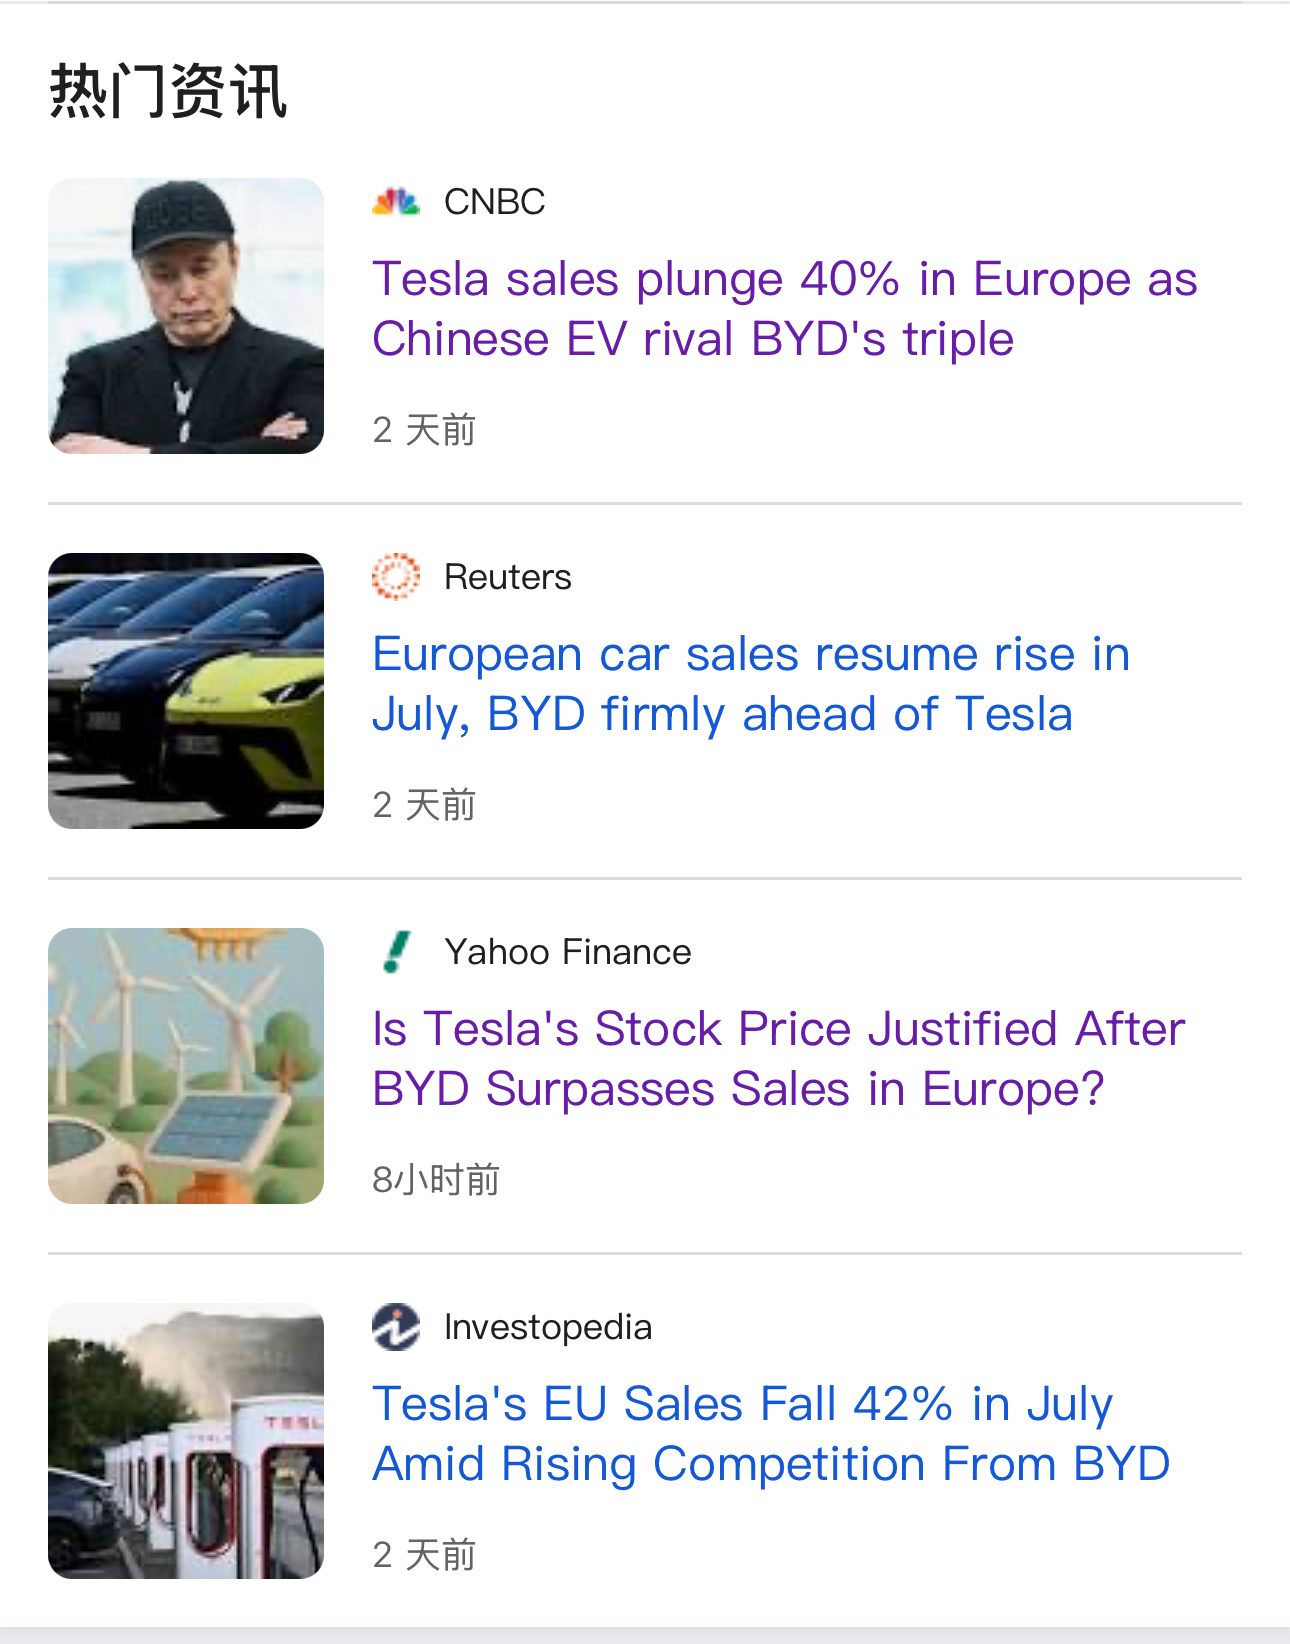Click the CNBC source name

coord(494,202)
